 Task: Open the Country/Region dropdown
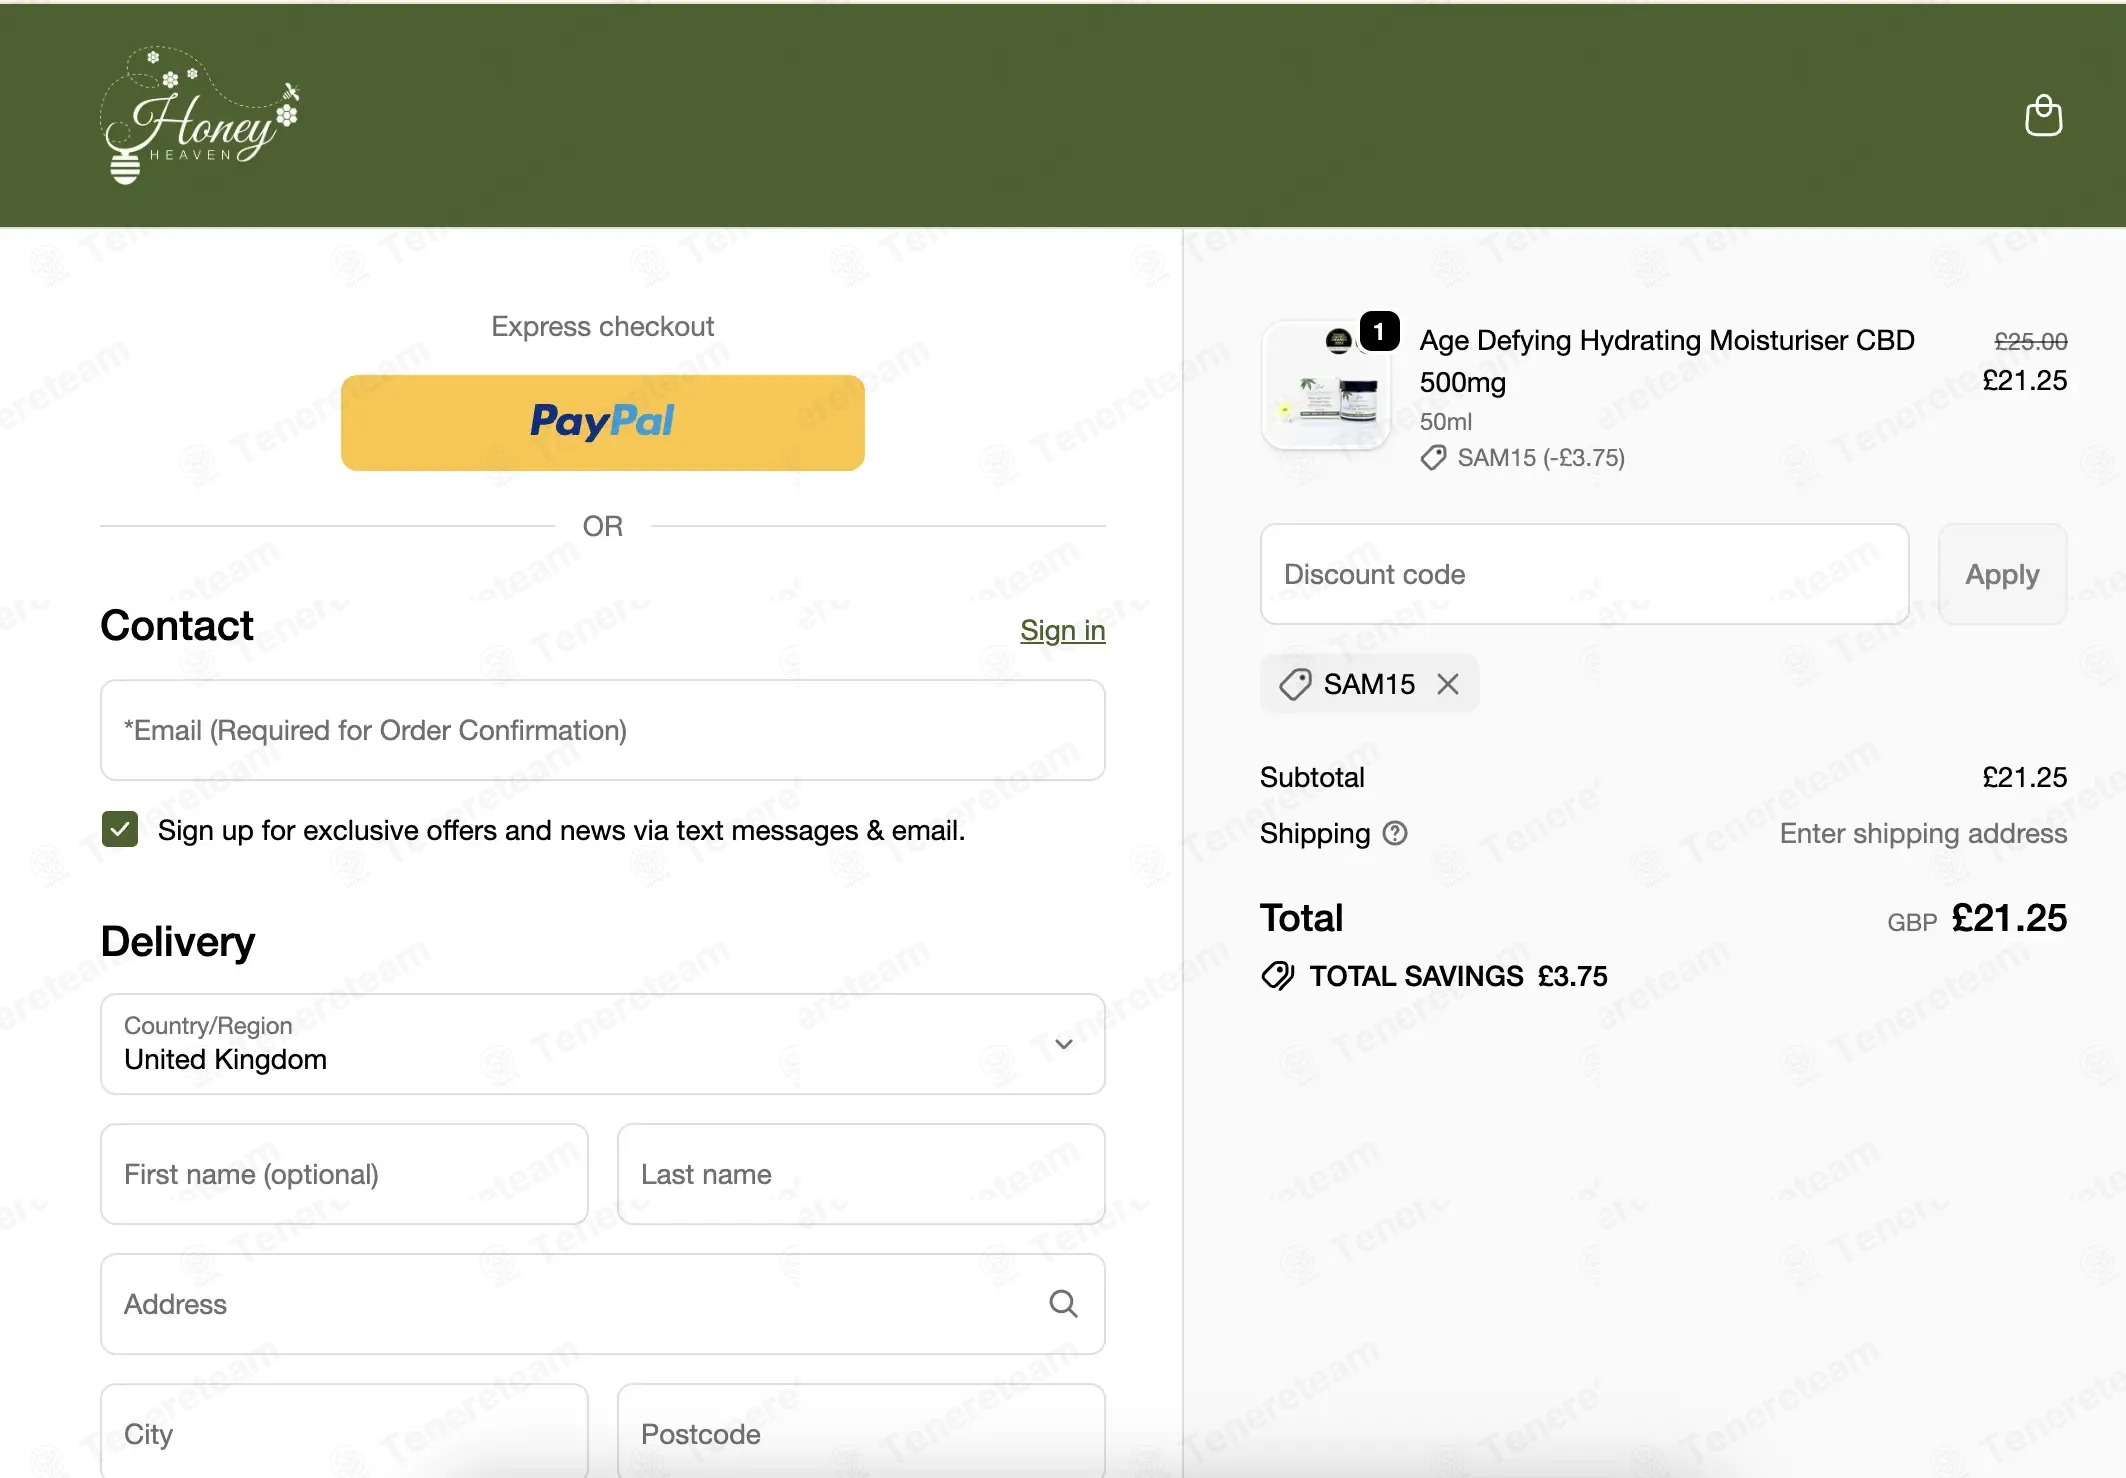(x=602, y=1043)
